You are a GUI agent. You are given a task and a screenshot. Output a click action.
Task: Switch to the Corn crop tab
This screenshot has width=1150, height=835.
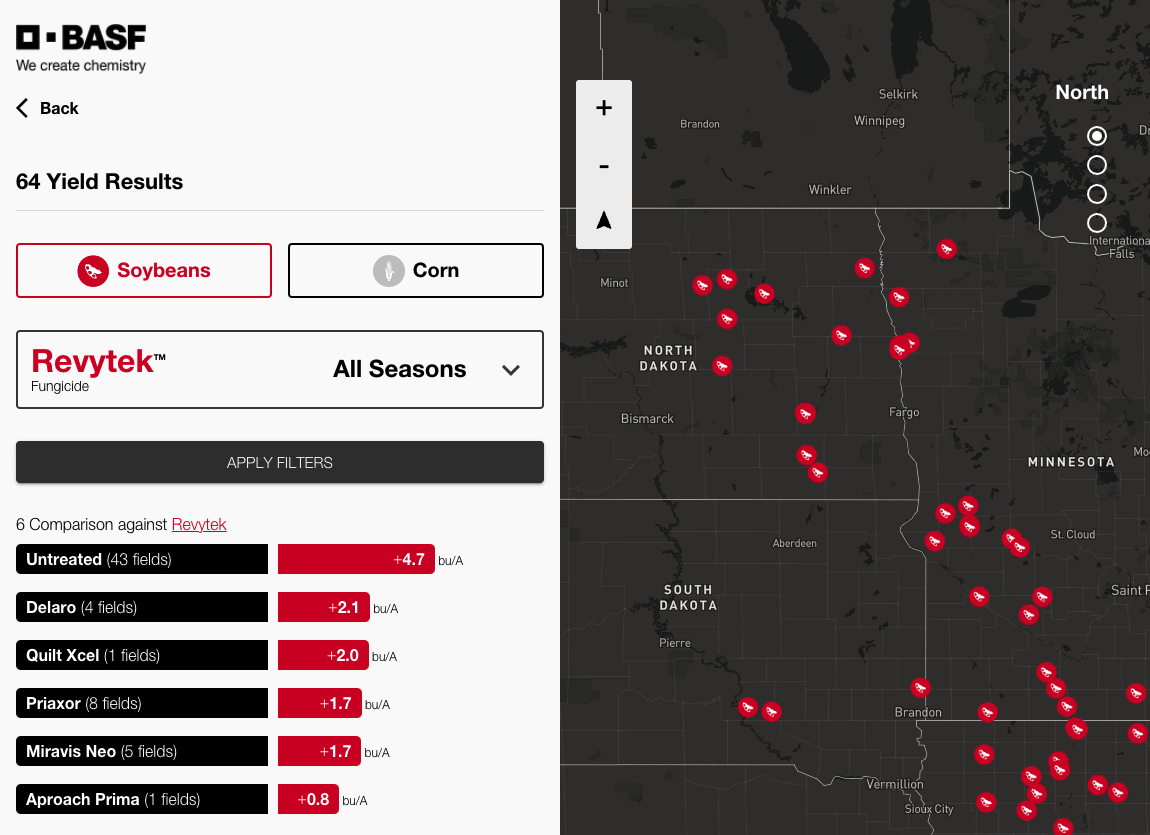pyautogui.click(x=416, y=271)
